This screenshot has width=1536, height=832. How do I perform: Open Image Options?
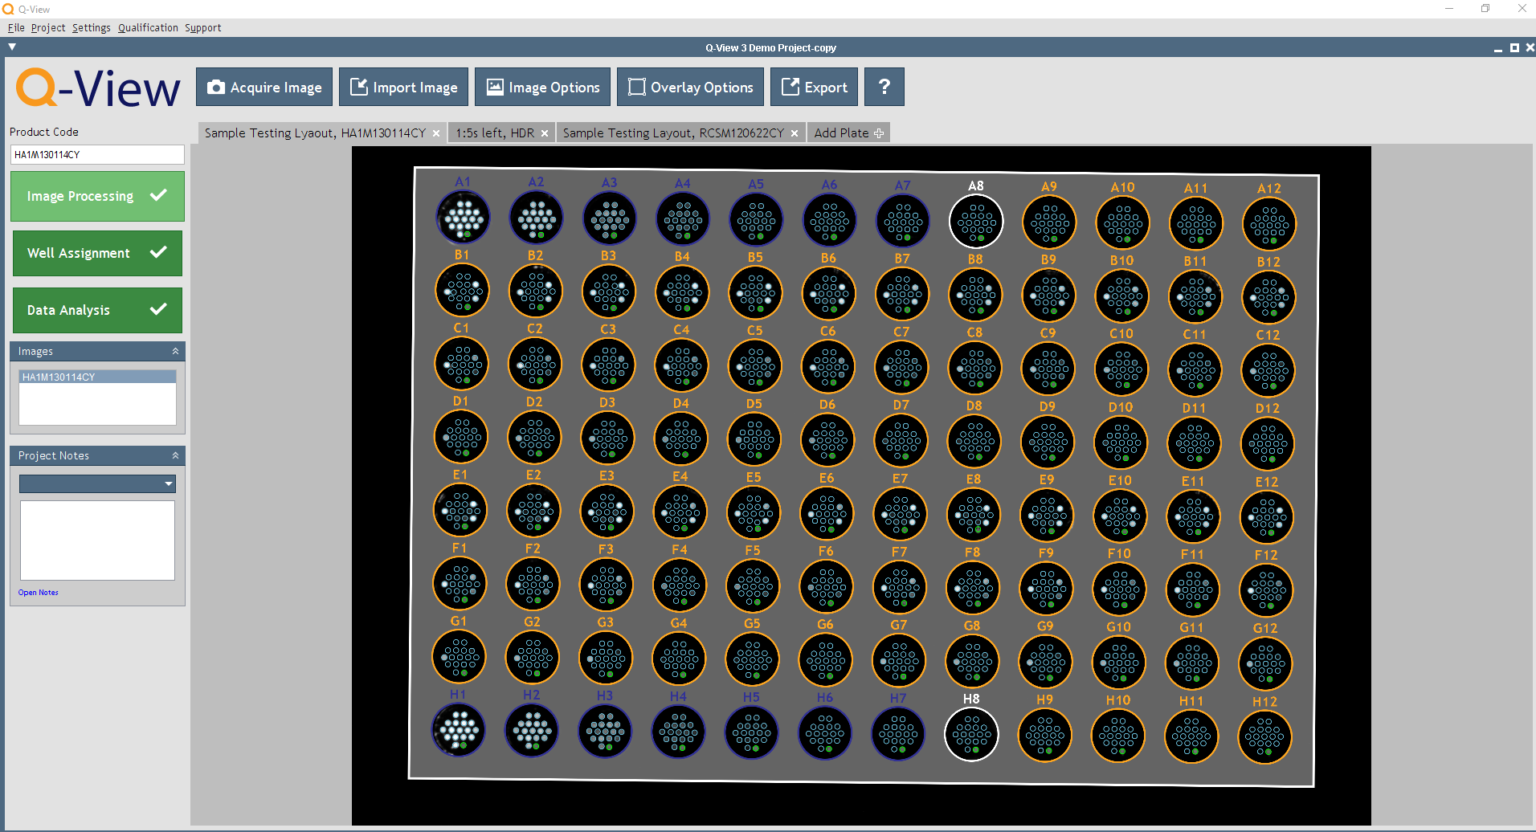tap(543, 87)
